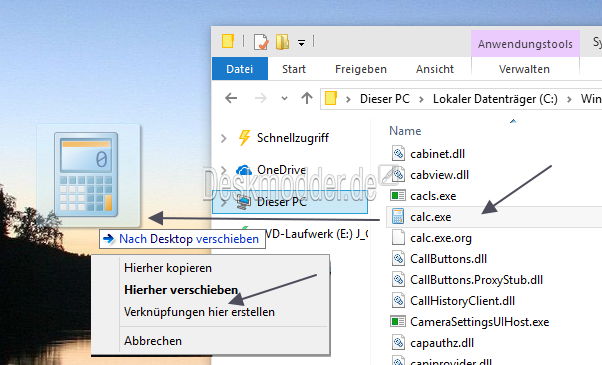Select the DVD-Laufwerk (E:) entry

[x=316, y=234]
